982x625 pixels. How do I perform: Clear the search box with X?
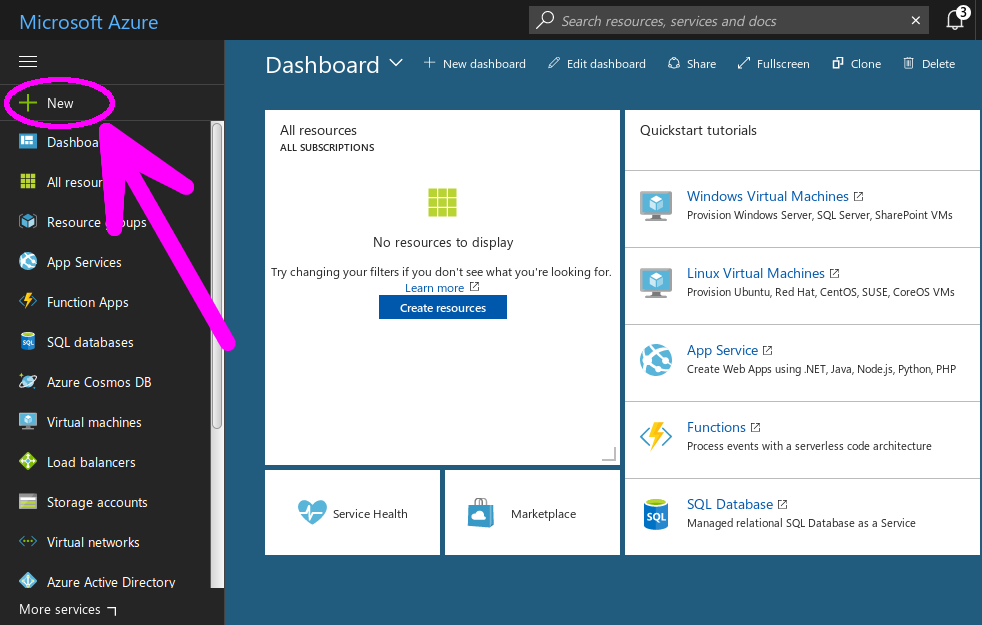(x=916, y=21)
